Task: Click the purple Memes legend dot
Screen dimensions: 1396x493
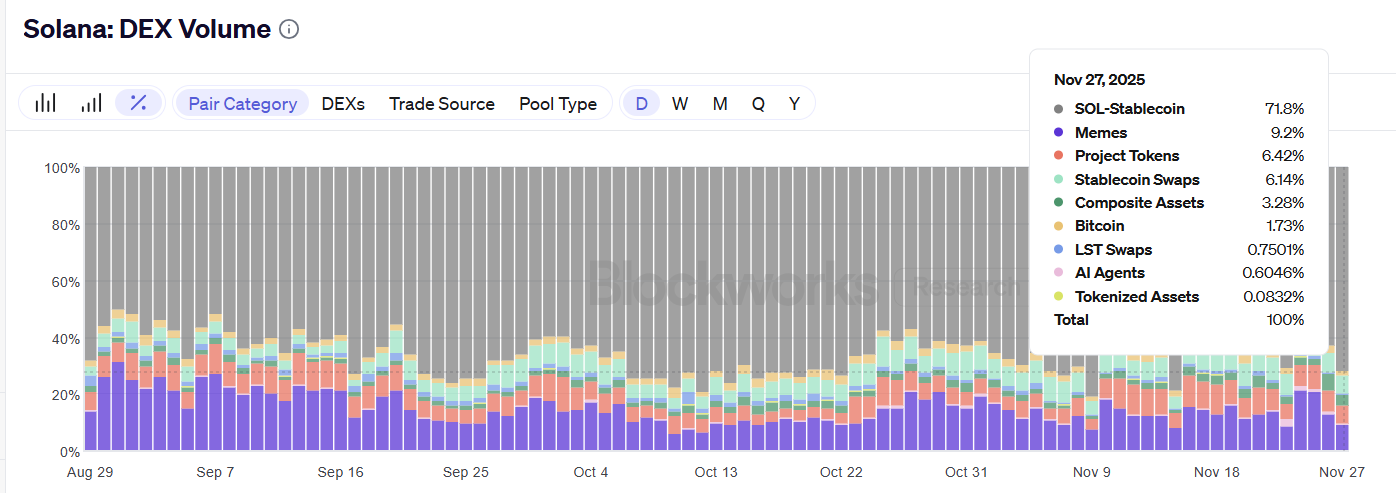Action: click(1059, 133)
